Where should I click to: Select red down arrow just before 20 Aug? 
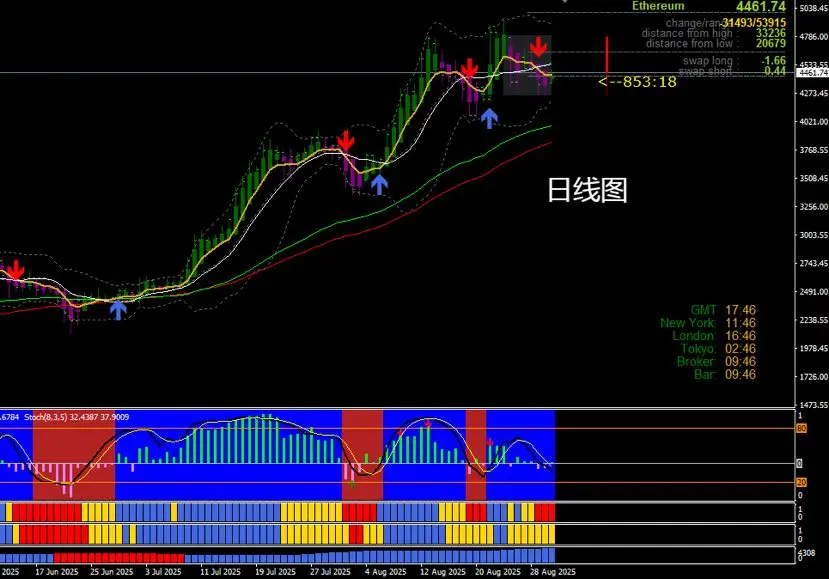pos(469,69)
